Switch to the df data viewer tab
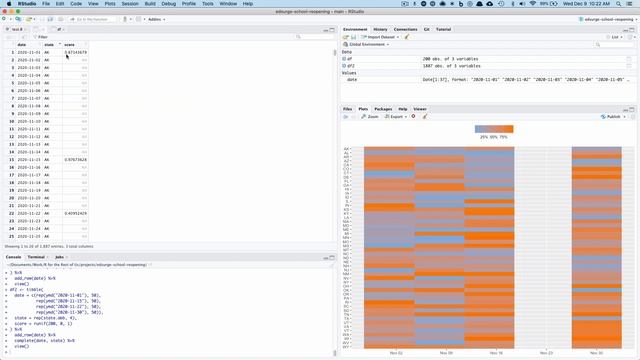Image resolution: width=640 pixels, height=360 pixels. coord(59,30)
